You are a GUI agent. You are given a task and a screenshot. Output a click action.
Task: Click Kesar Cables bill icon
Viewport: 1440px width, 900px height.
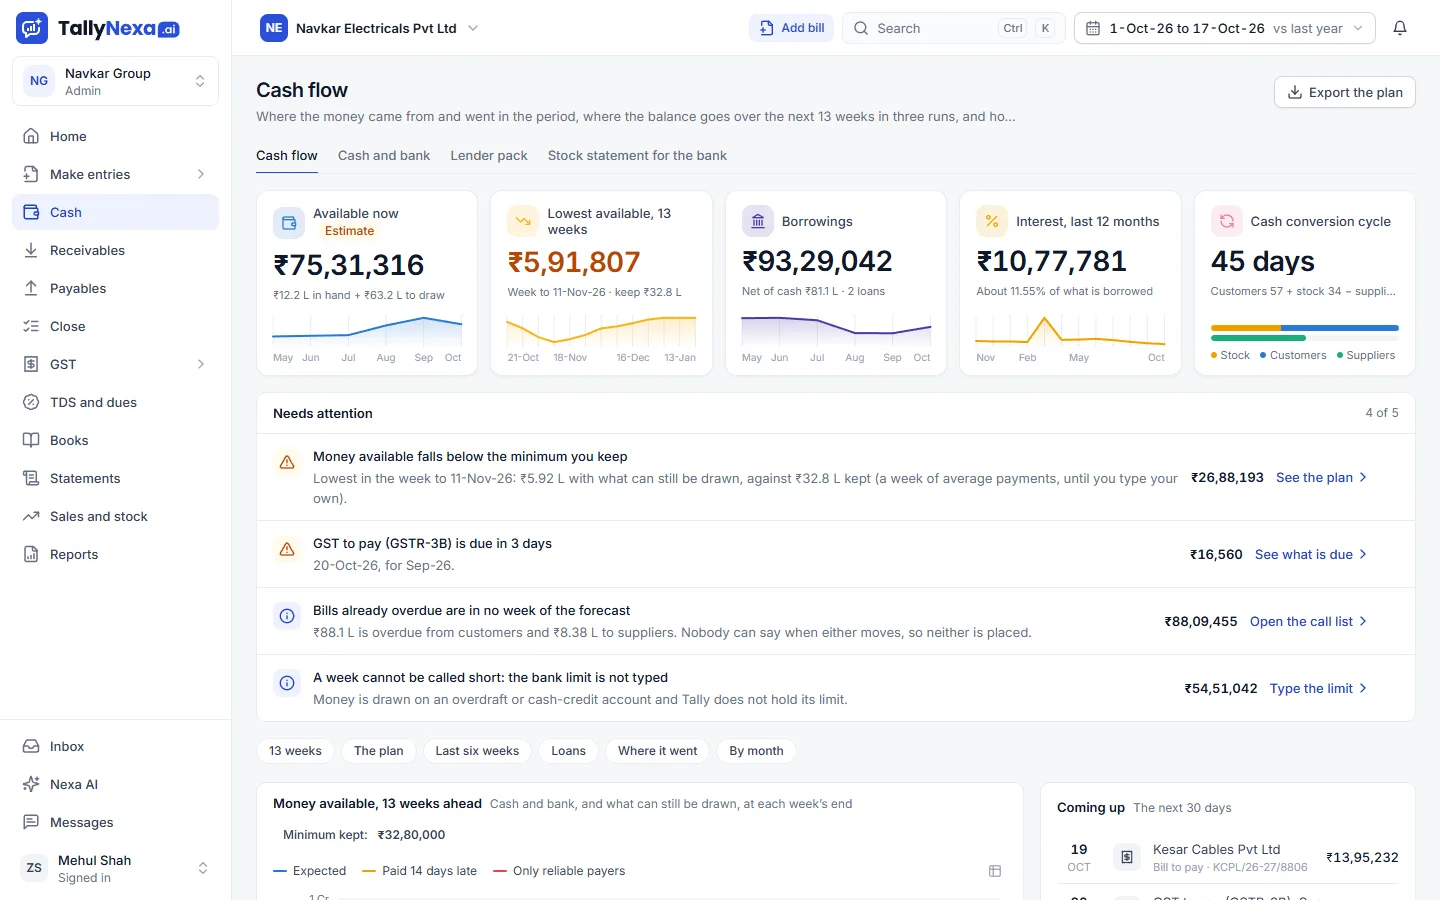(1127, 857)
